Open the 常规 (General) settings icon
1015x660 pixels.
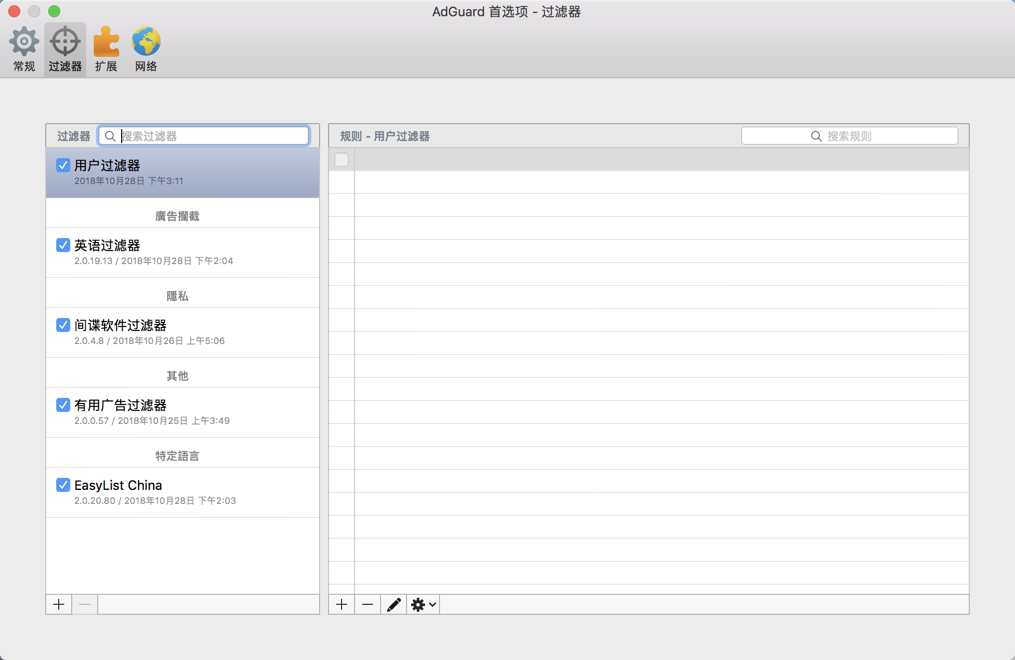tap(23, 42)
